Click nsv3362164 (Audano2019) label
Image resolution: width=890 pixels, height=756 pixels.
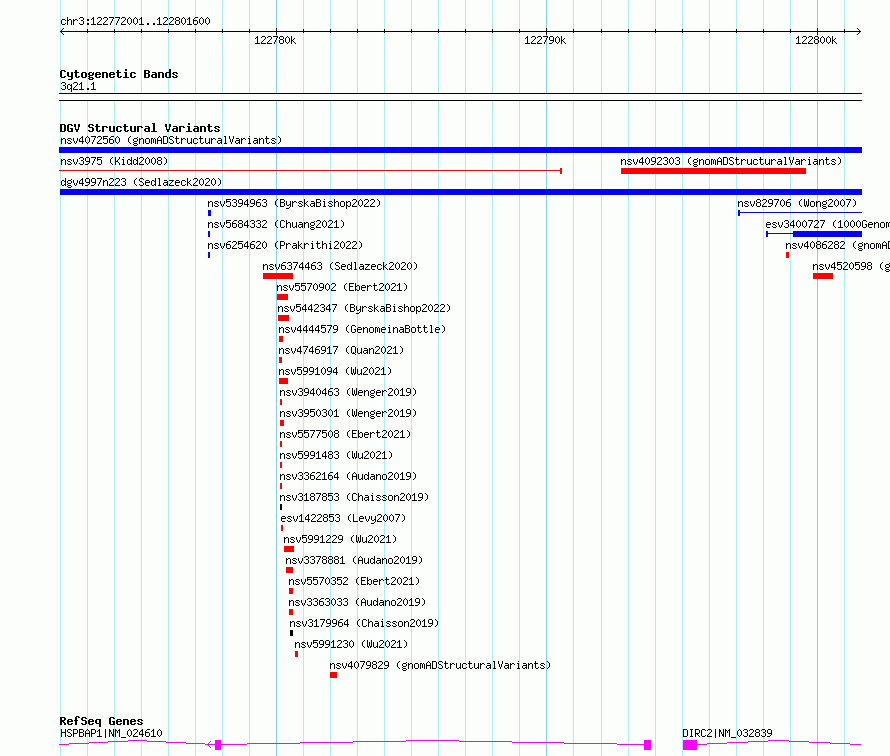pyautogui.click(x=348, y=476)
